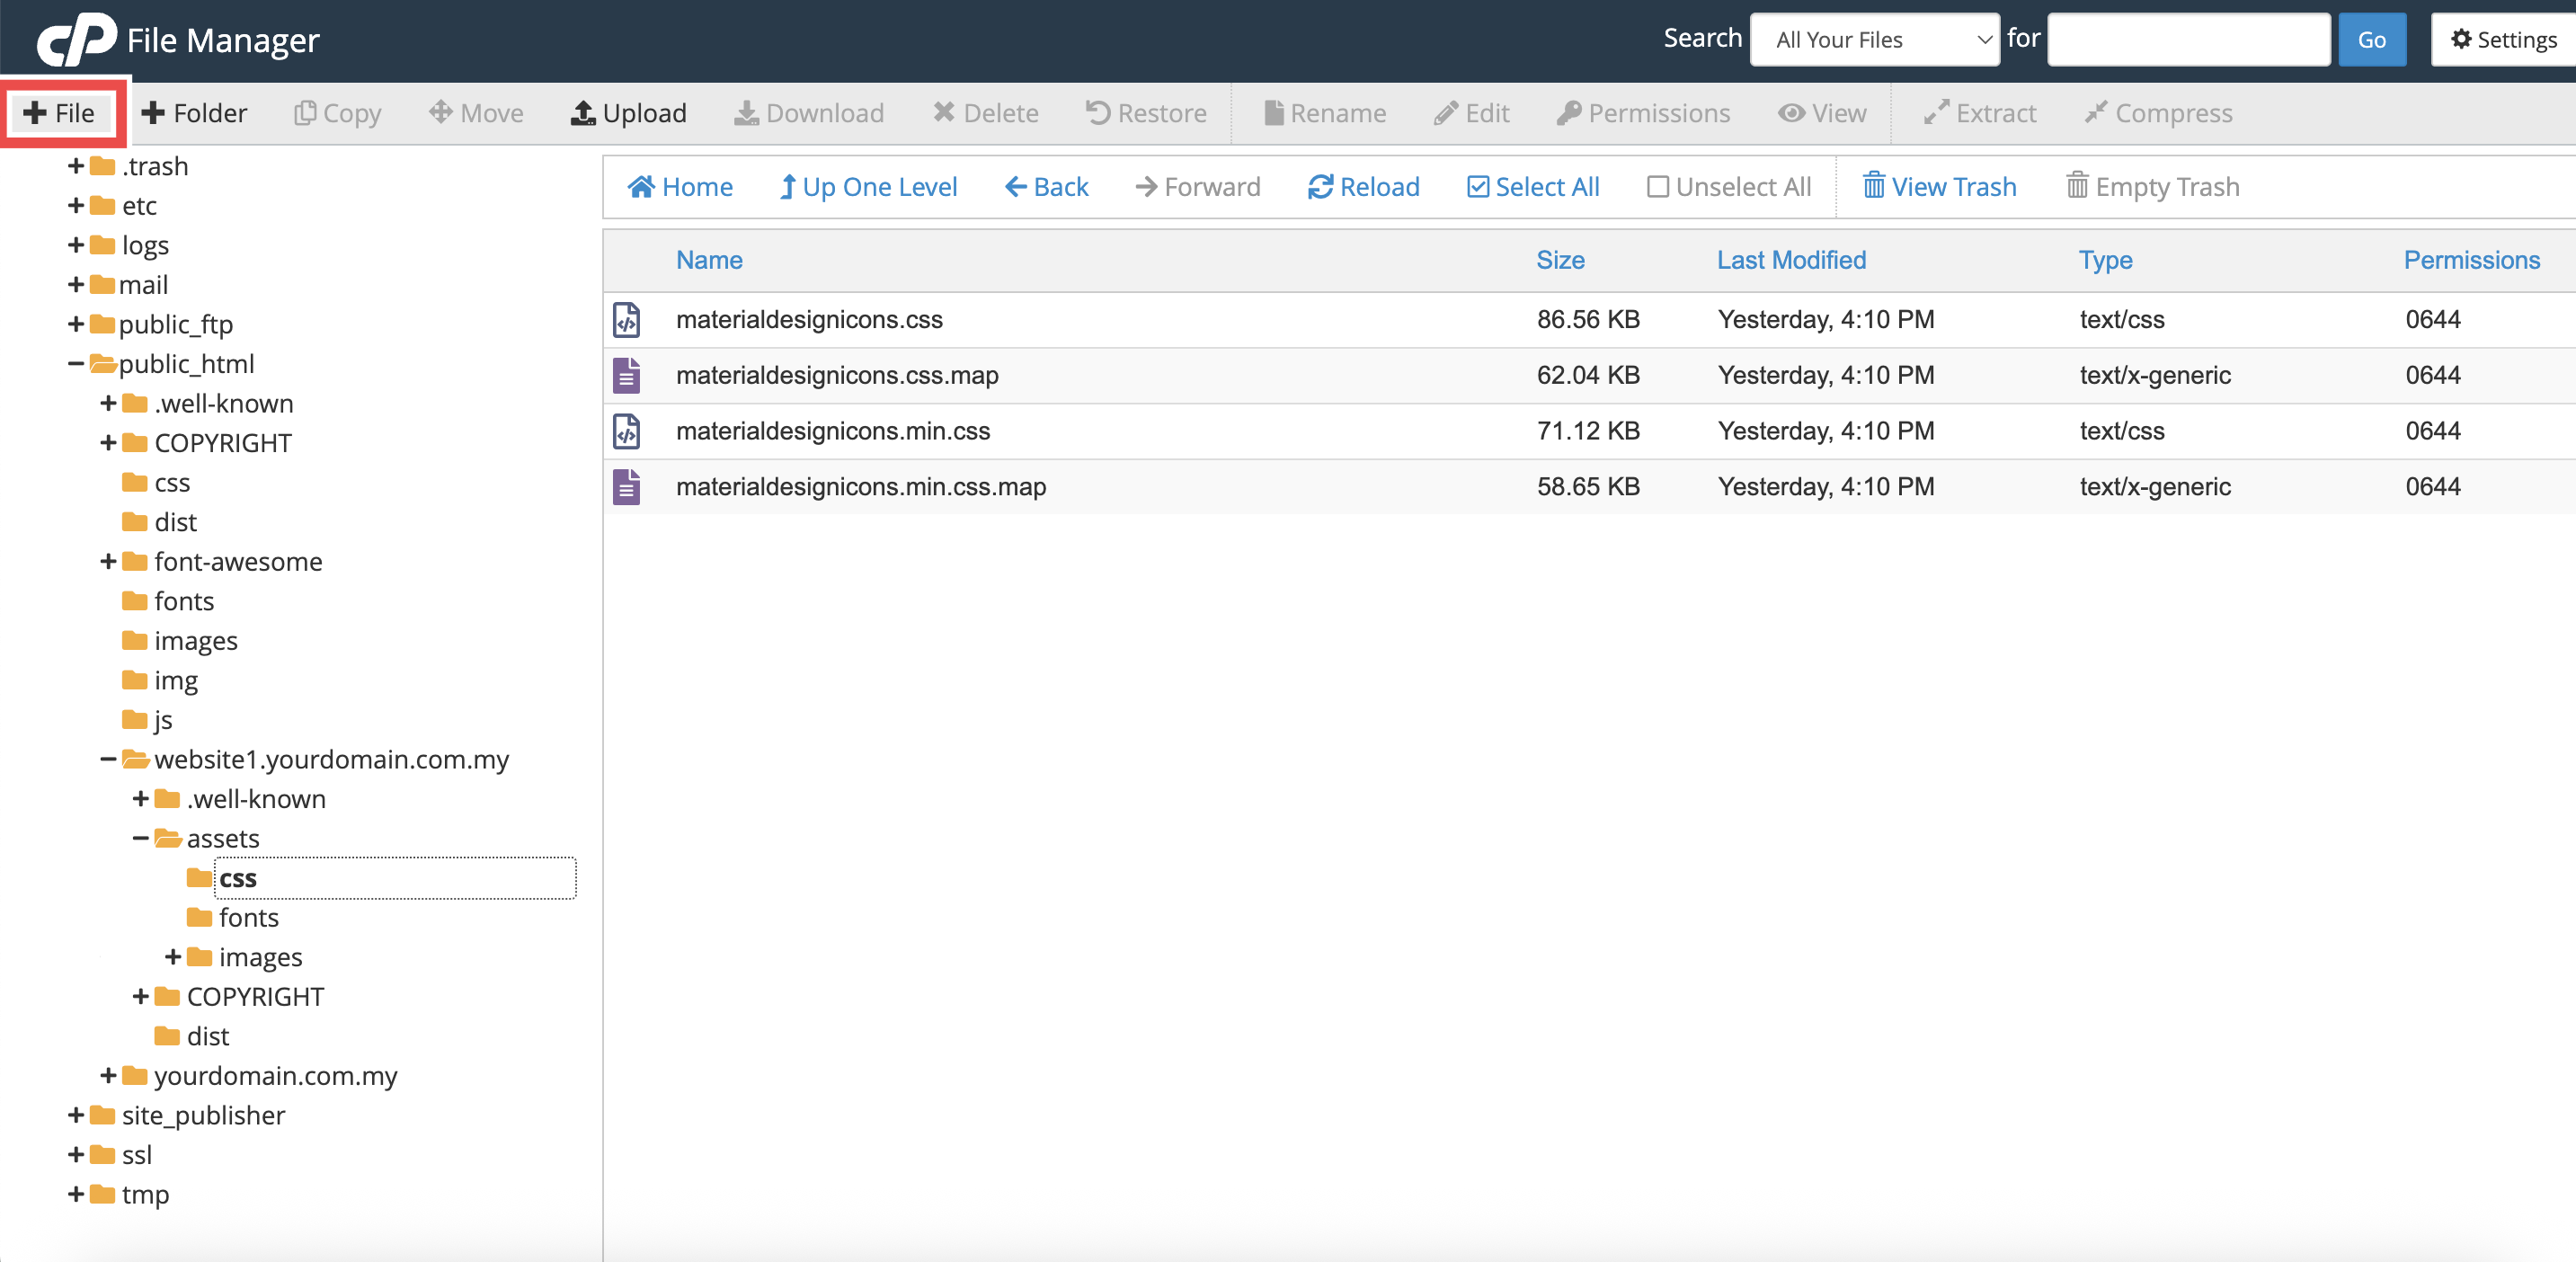Click the Go search button
Image resolution: width=2576 pixels, height=1262 pixels.
pos(2372,40)
